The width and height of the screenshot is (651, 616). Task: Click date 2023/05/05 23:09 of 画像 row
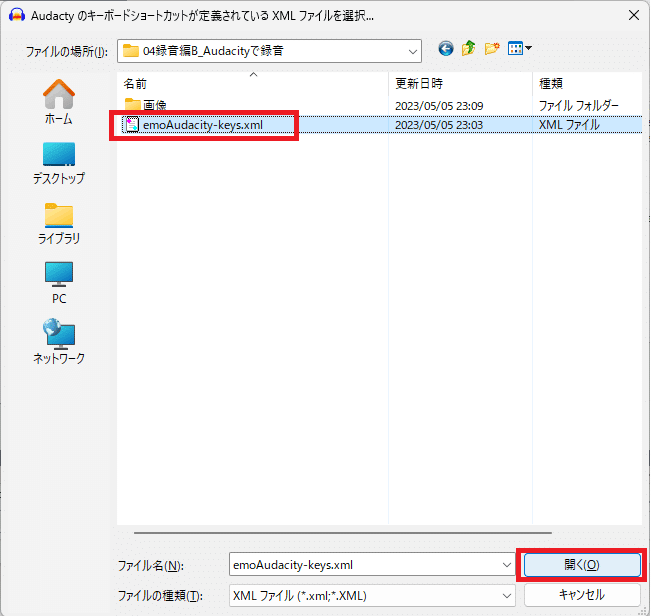pyautogui.click(x=439, y=106)
